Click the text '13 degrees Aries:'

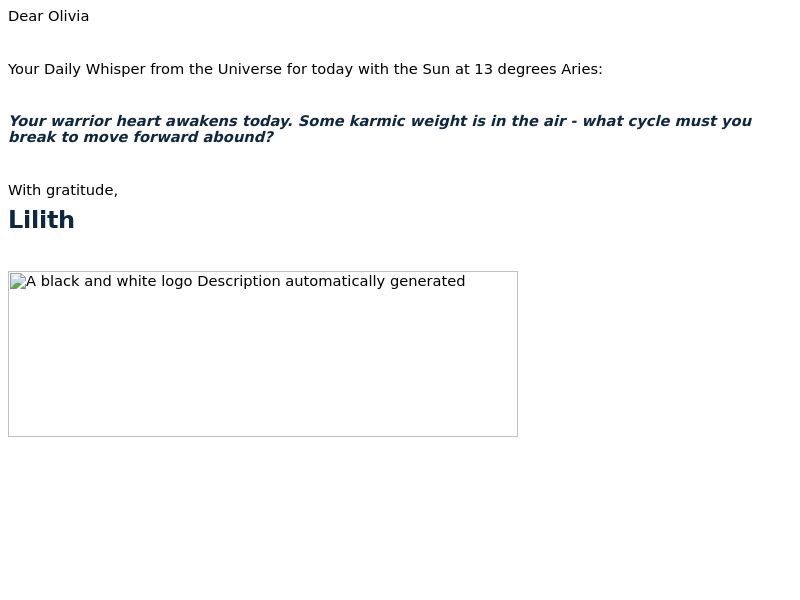(538, 69)
